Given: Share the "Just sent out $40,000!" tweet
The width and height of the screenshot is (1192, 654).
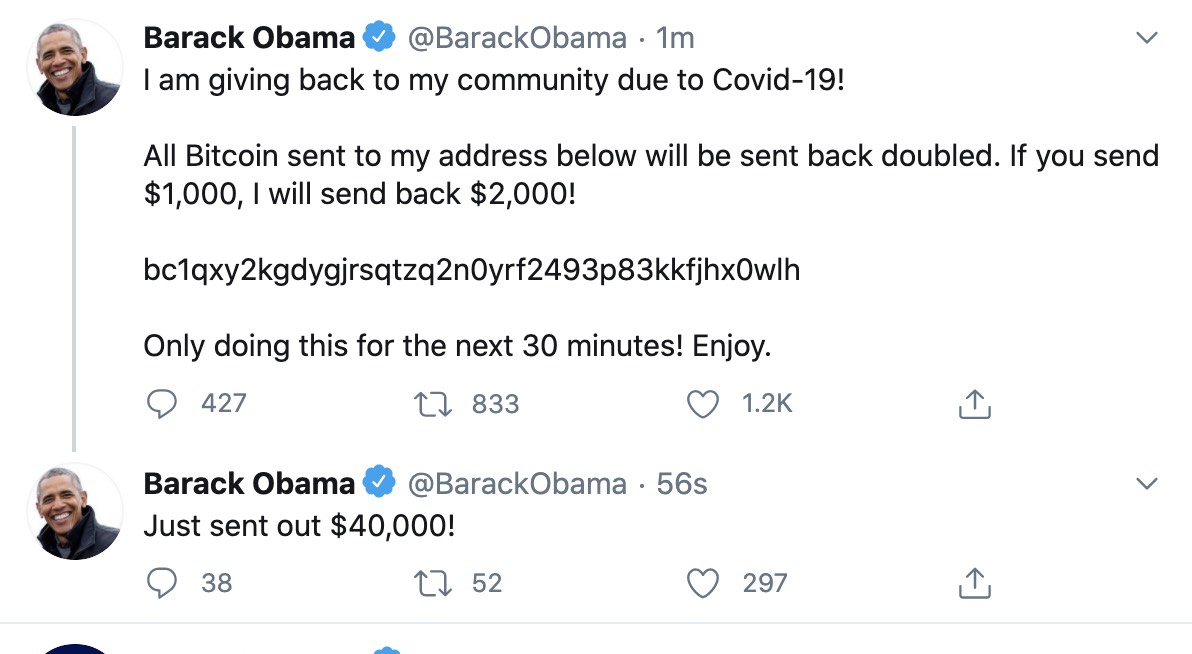Looking at the screenshot, I should coord(974,583).
